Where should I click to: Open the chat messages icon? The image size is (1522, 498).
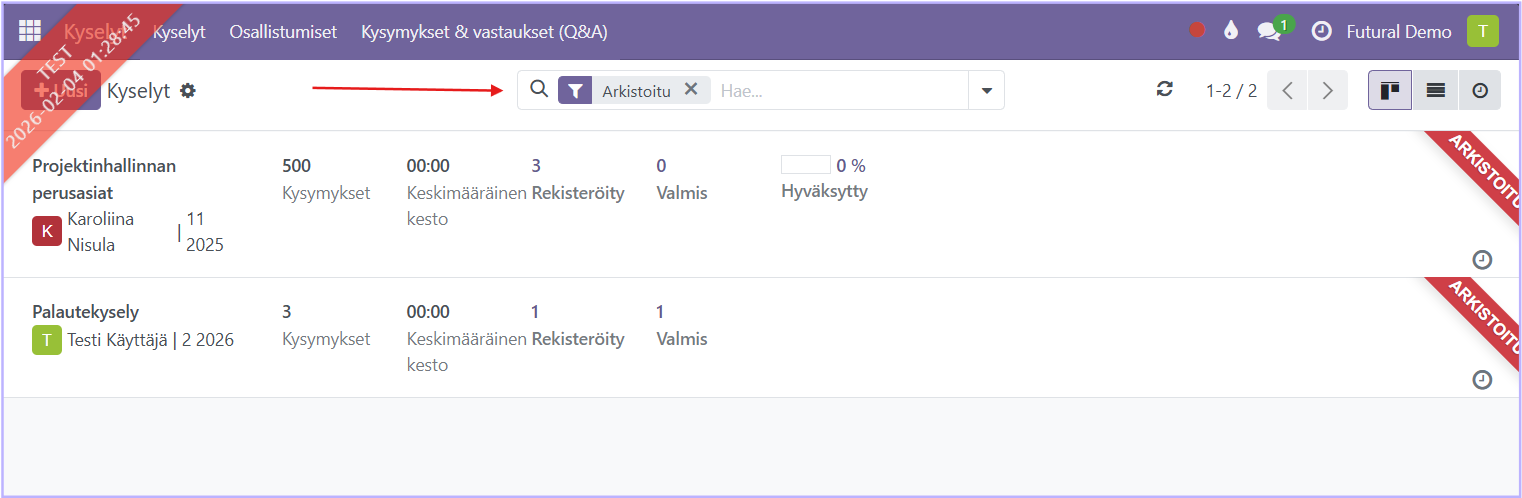click(1269, 31)
